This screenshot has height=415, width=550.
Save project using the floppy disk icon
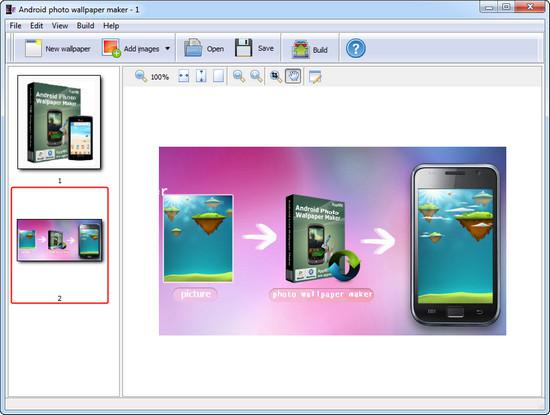[x=243, y=48]
